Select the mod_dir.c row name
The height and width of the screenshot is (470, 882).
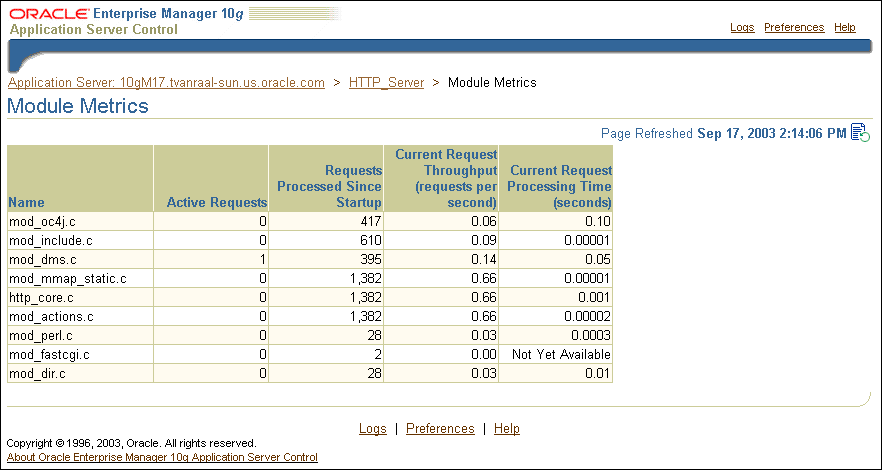pos(38,374)
